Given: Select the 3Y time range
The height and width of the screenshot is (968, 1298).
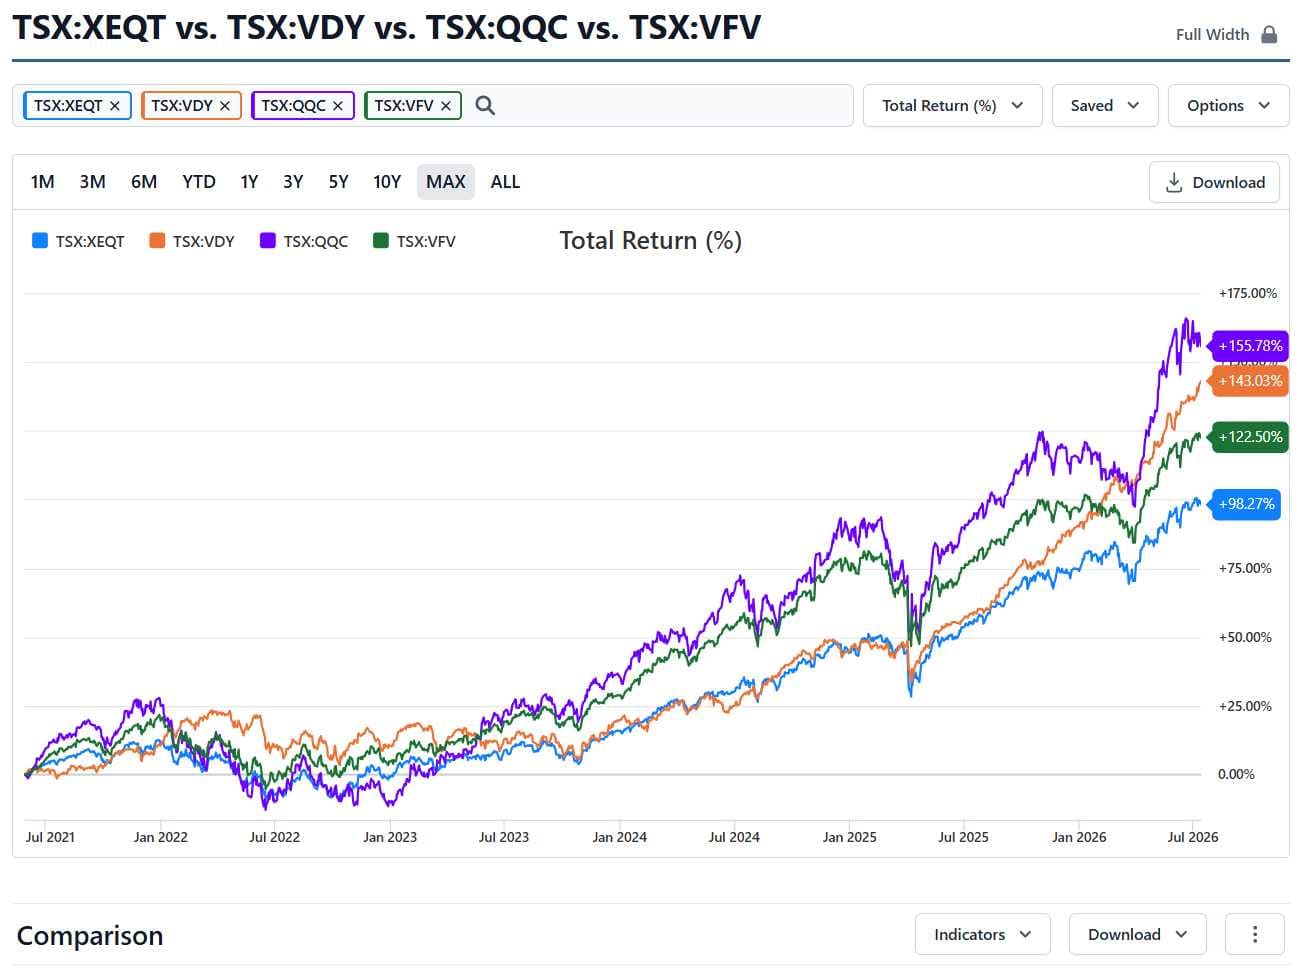Looking at the screenshot, I should point(293,182).
